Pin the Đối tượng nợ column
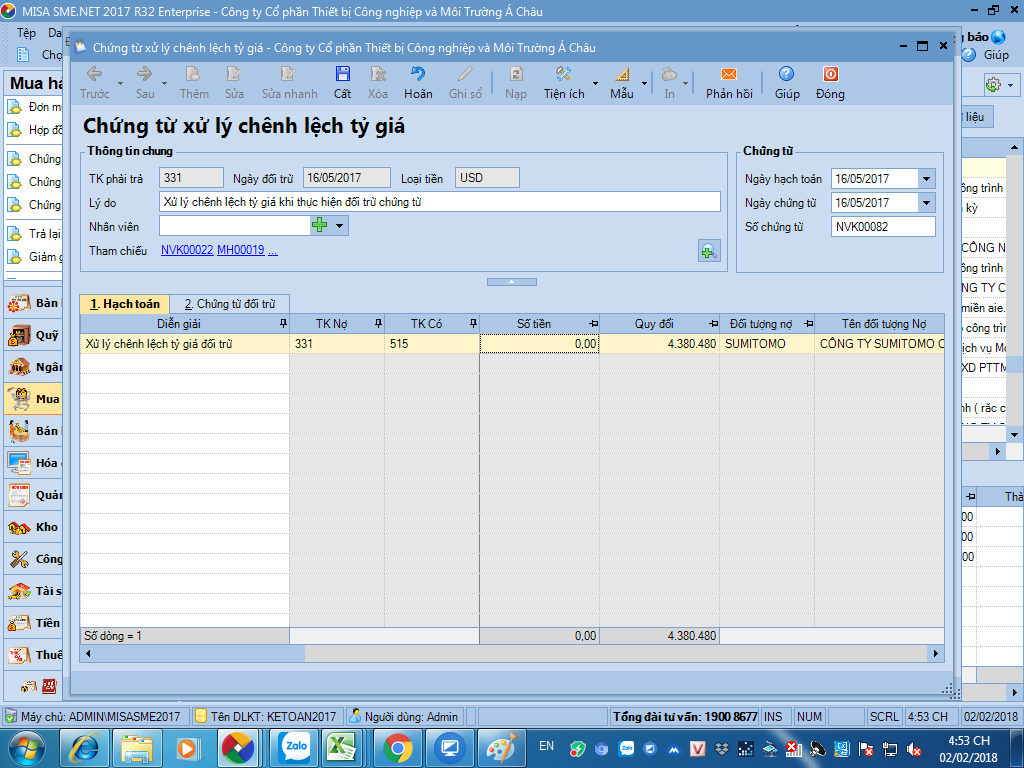The width and height of the screenshot is (1024, 768). 808,324
